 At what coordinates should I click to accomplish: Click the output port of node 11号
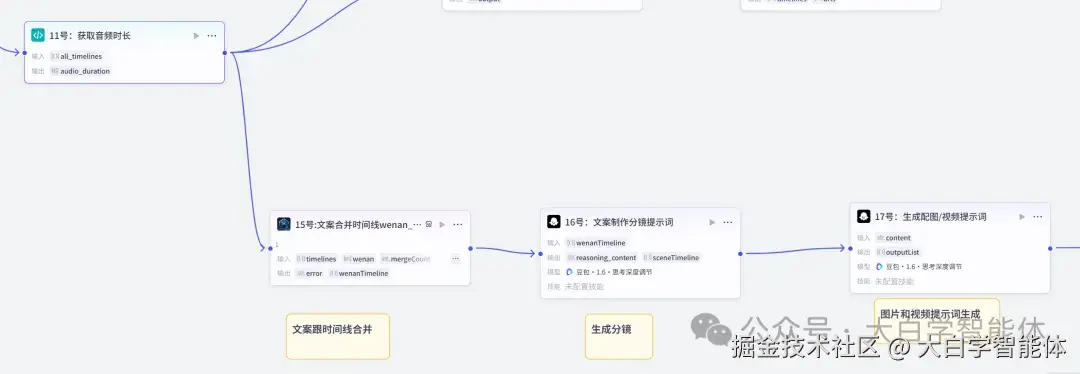click(225, 52)
